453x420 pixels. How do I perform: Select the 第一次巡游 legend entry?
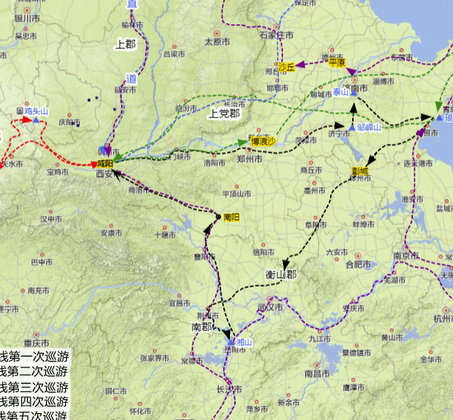pos(35,357)
